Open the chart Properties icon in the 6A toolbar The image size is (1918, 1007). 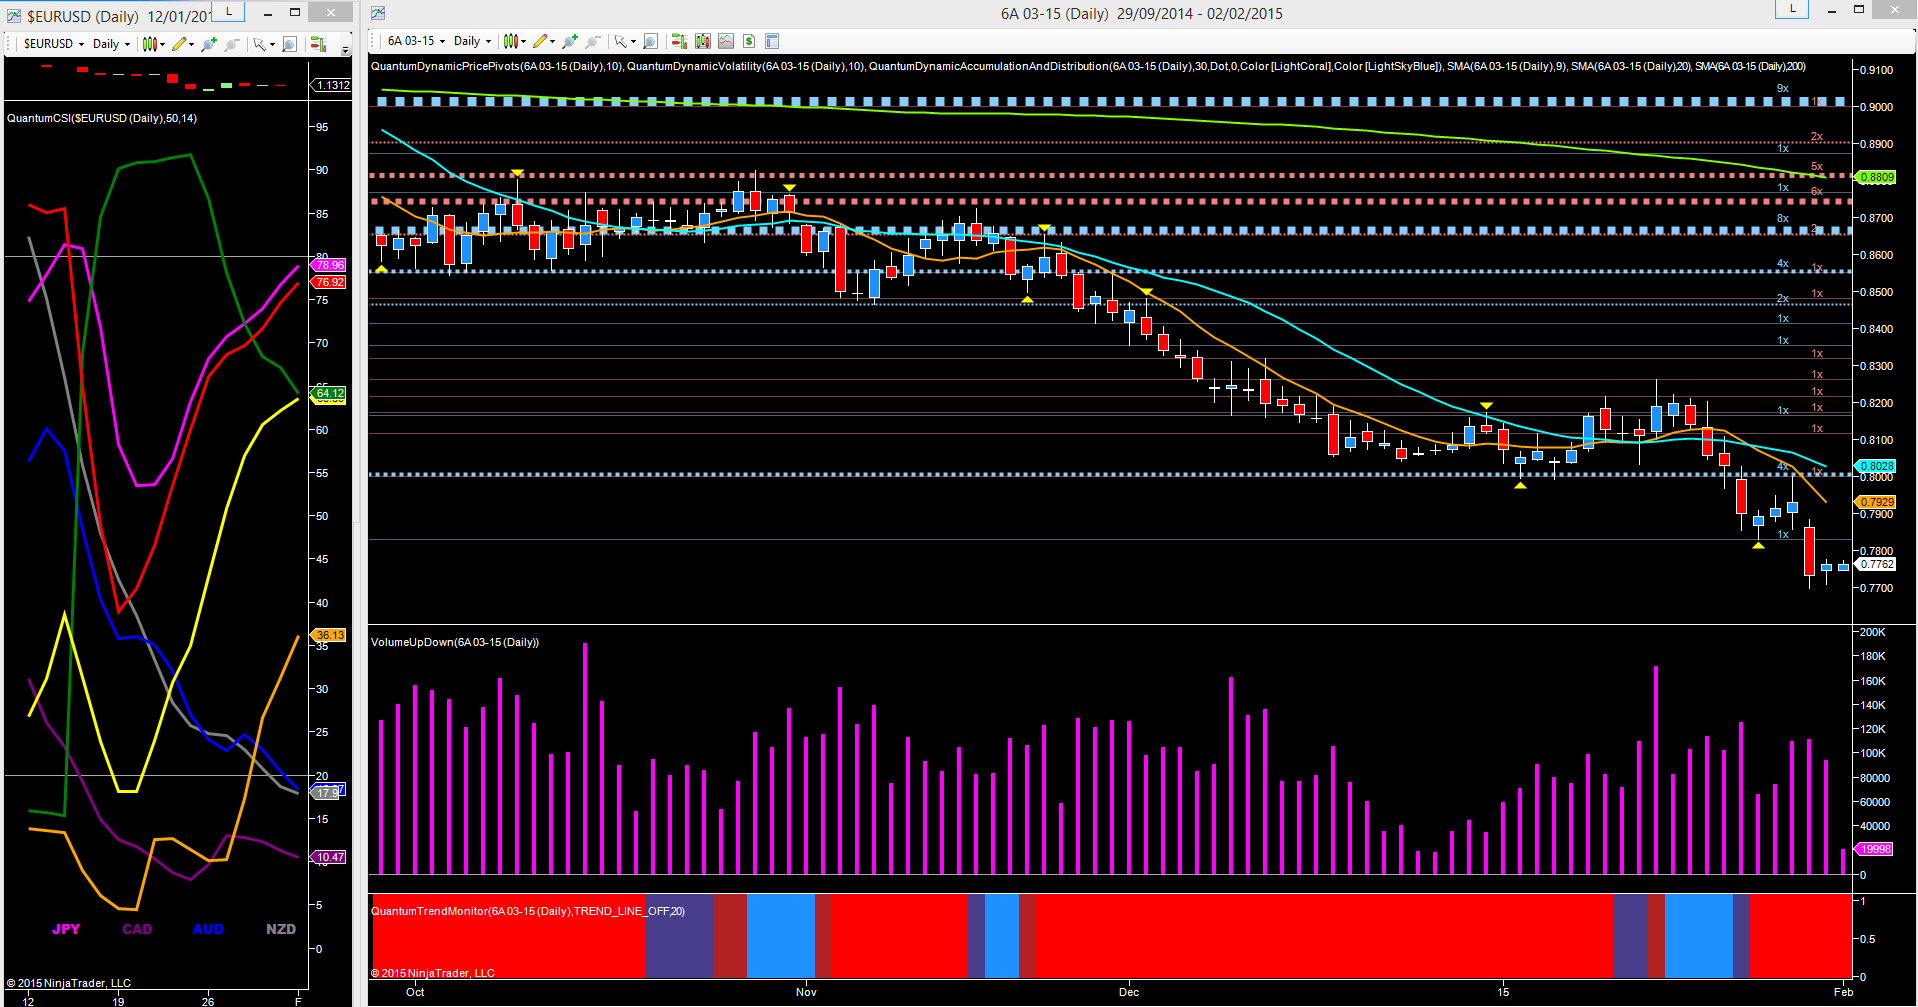point(772,41)
